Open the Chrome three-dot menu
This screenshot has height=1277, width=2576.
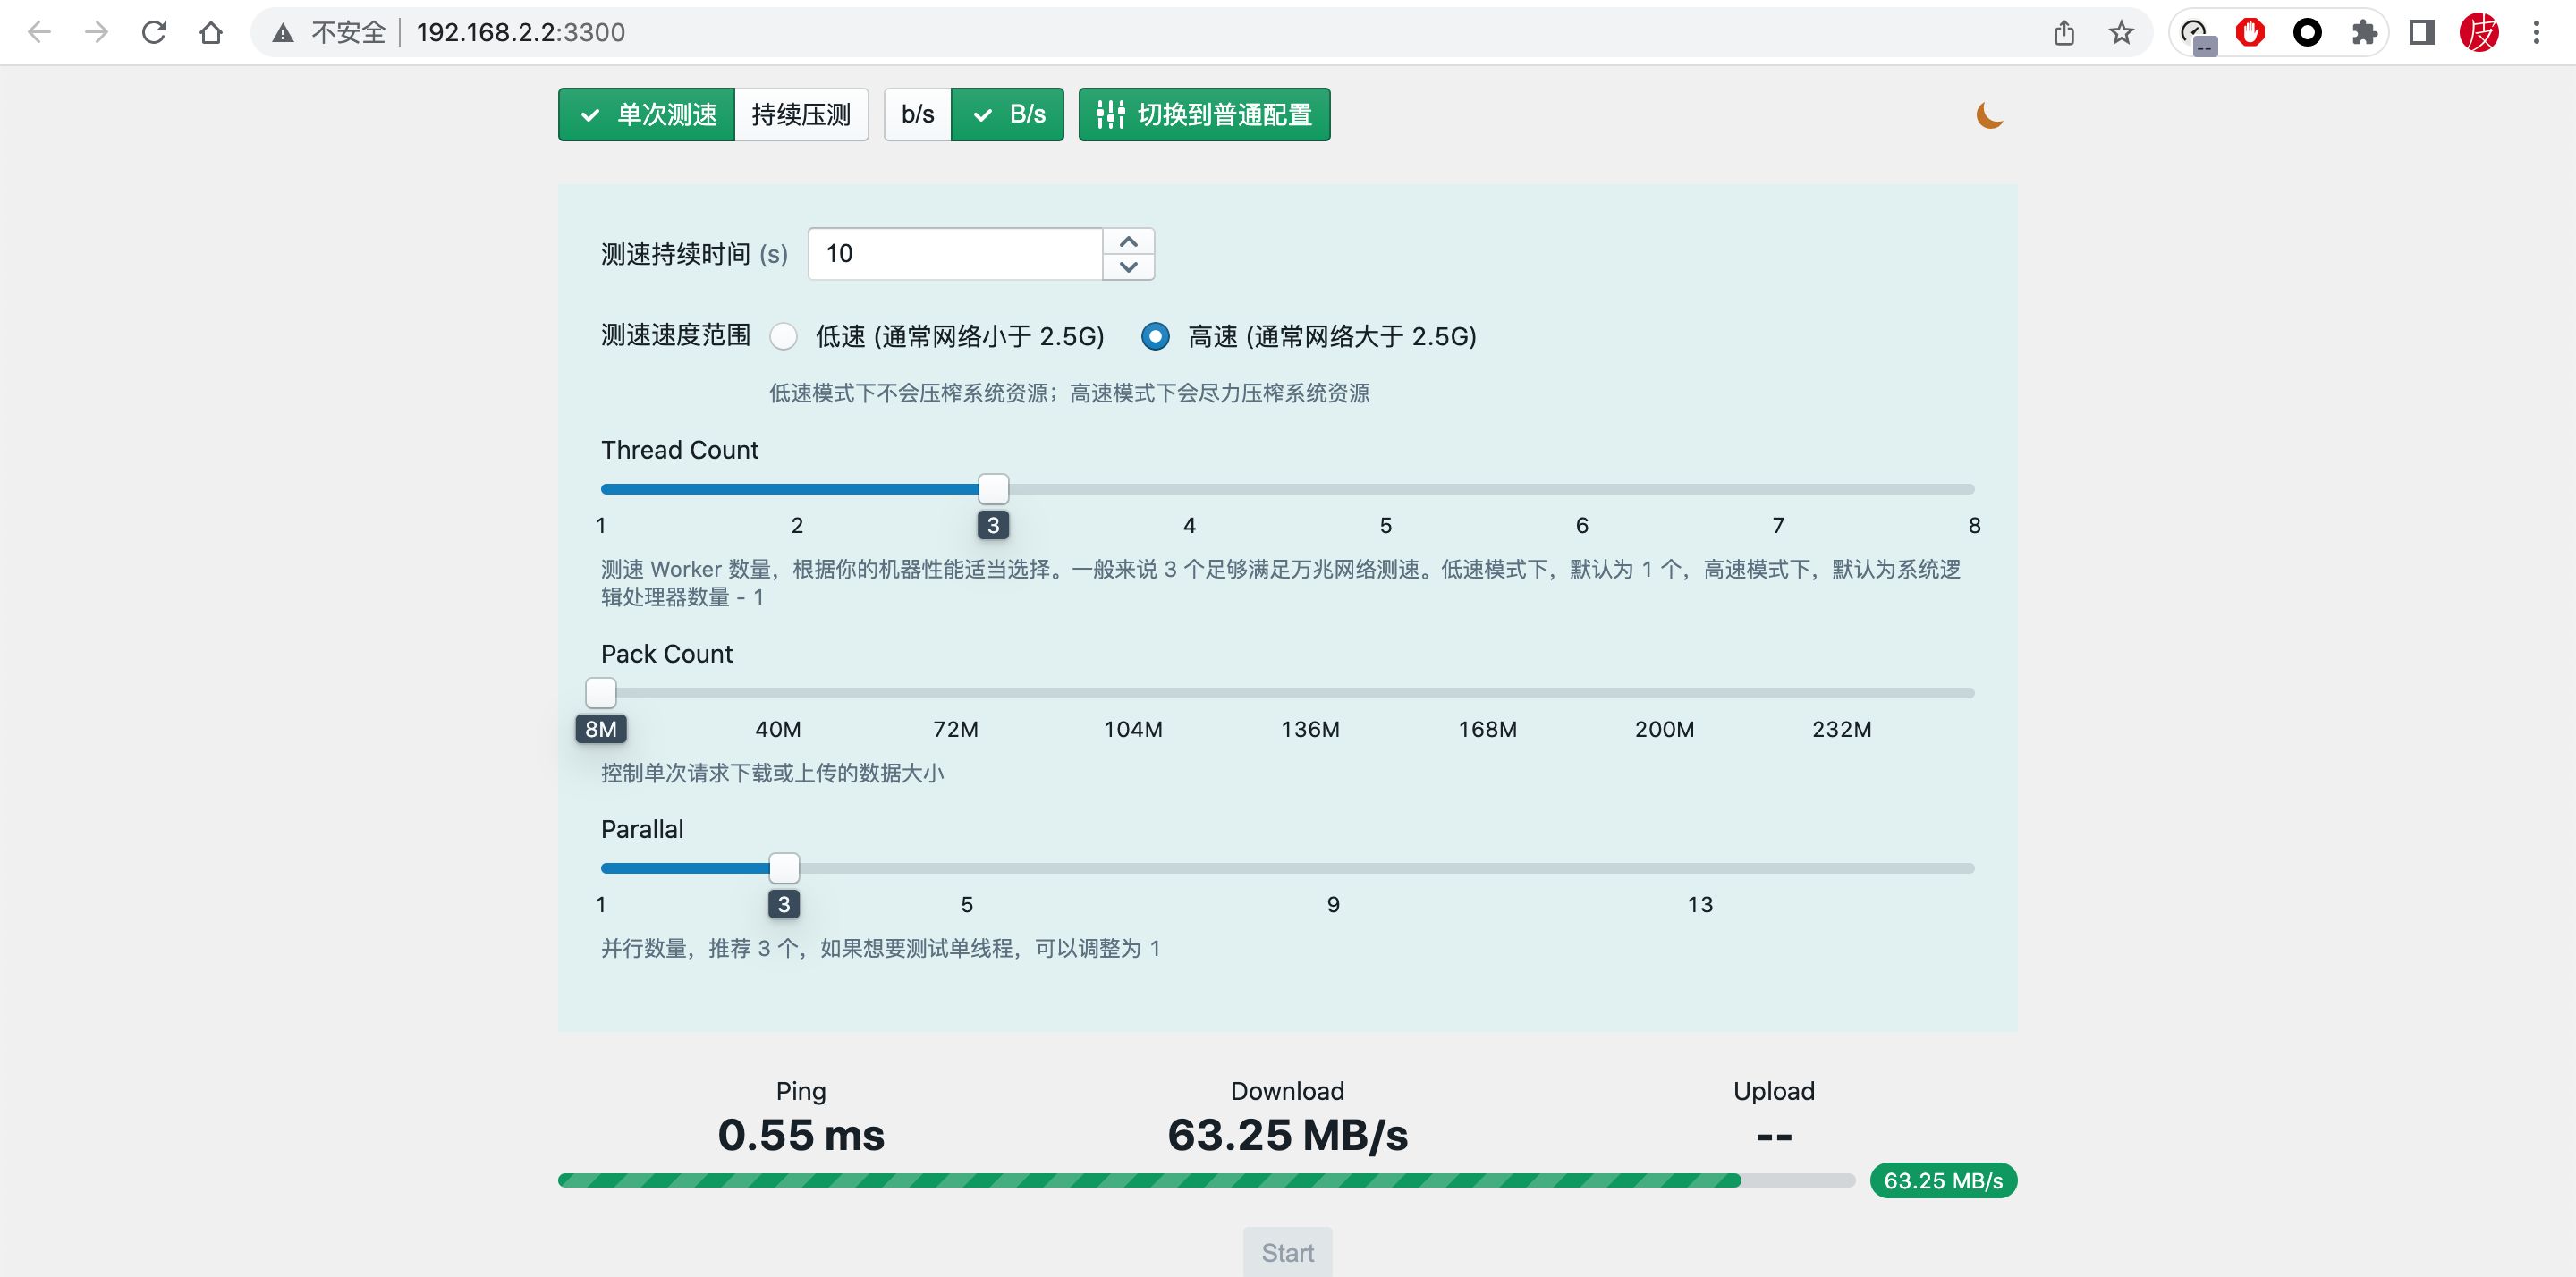[x=2536, y=33]
